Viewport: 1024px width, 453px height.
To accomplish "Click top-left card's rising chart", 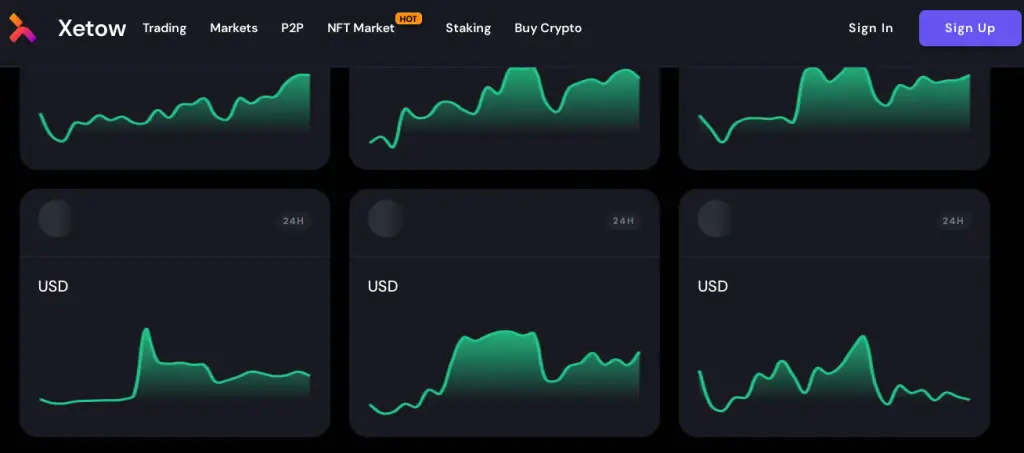I will click(x=175, y=115).
